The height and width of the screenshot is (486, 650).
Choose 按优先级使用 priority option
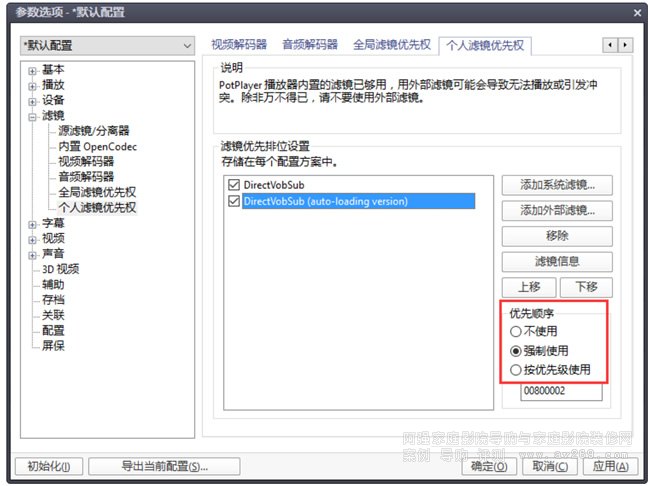pos(516,370)
